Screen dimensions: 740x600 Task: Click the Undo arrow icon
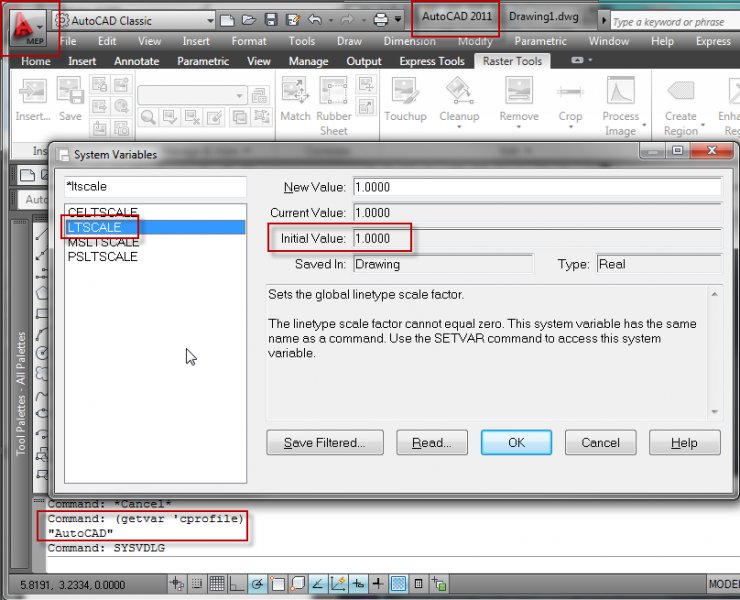[x=315, y=20]
